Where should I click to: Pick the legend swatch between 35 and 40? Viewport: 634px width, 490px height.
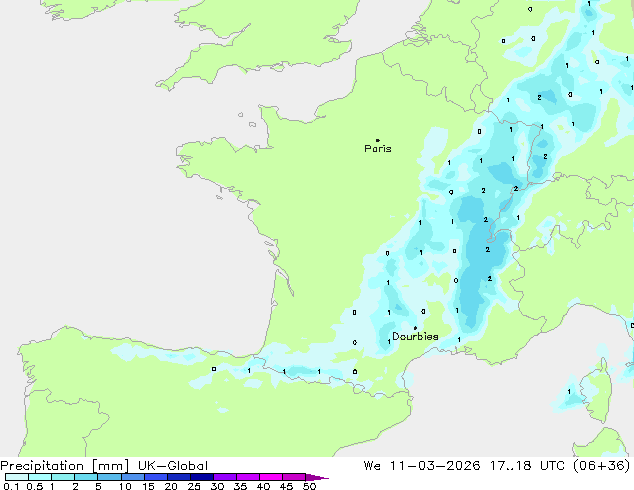tap(248, 477)
